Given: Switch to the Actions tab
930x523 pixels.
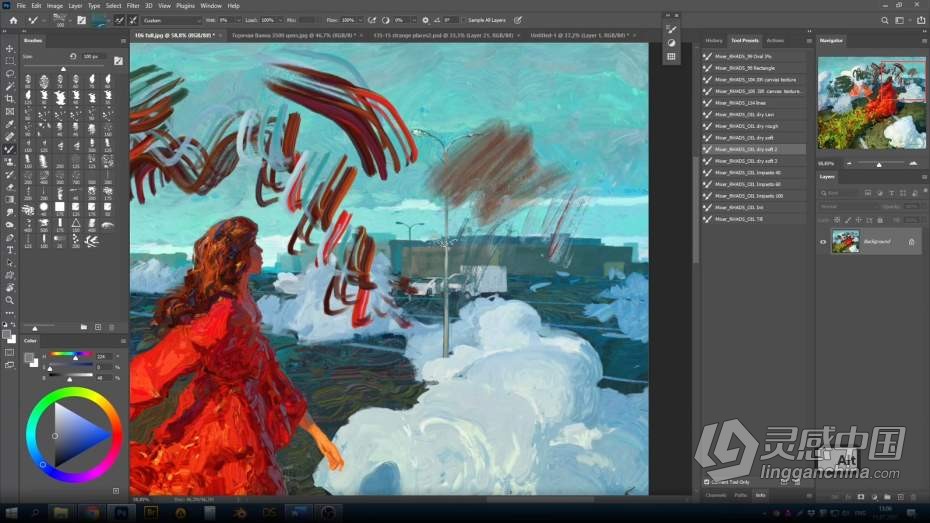Looking at the screenshot, I should click(x=775, y=40).
